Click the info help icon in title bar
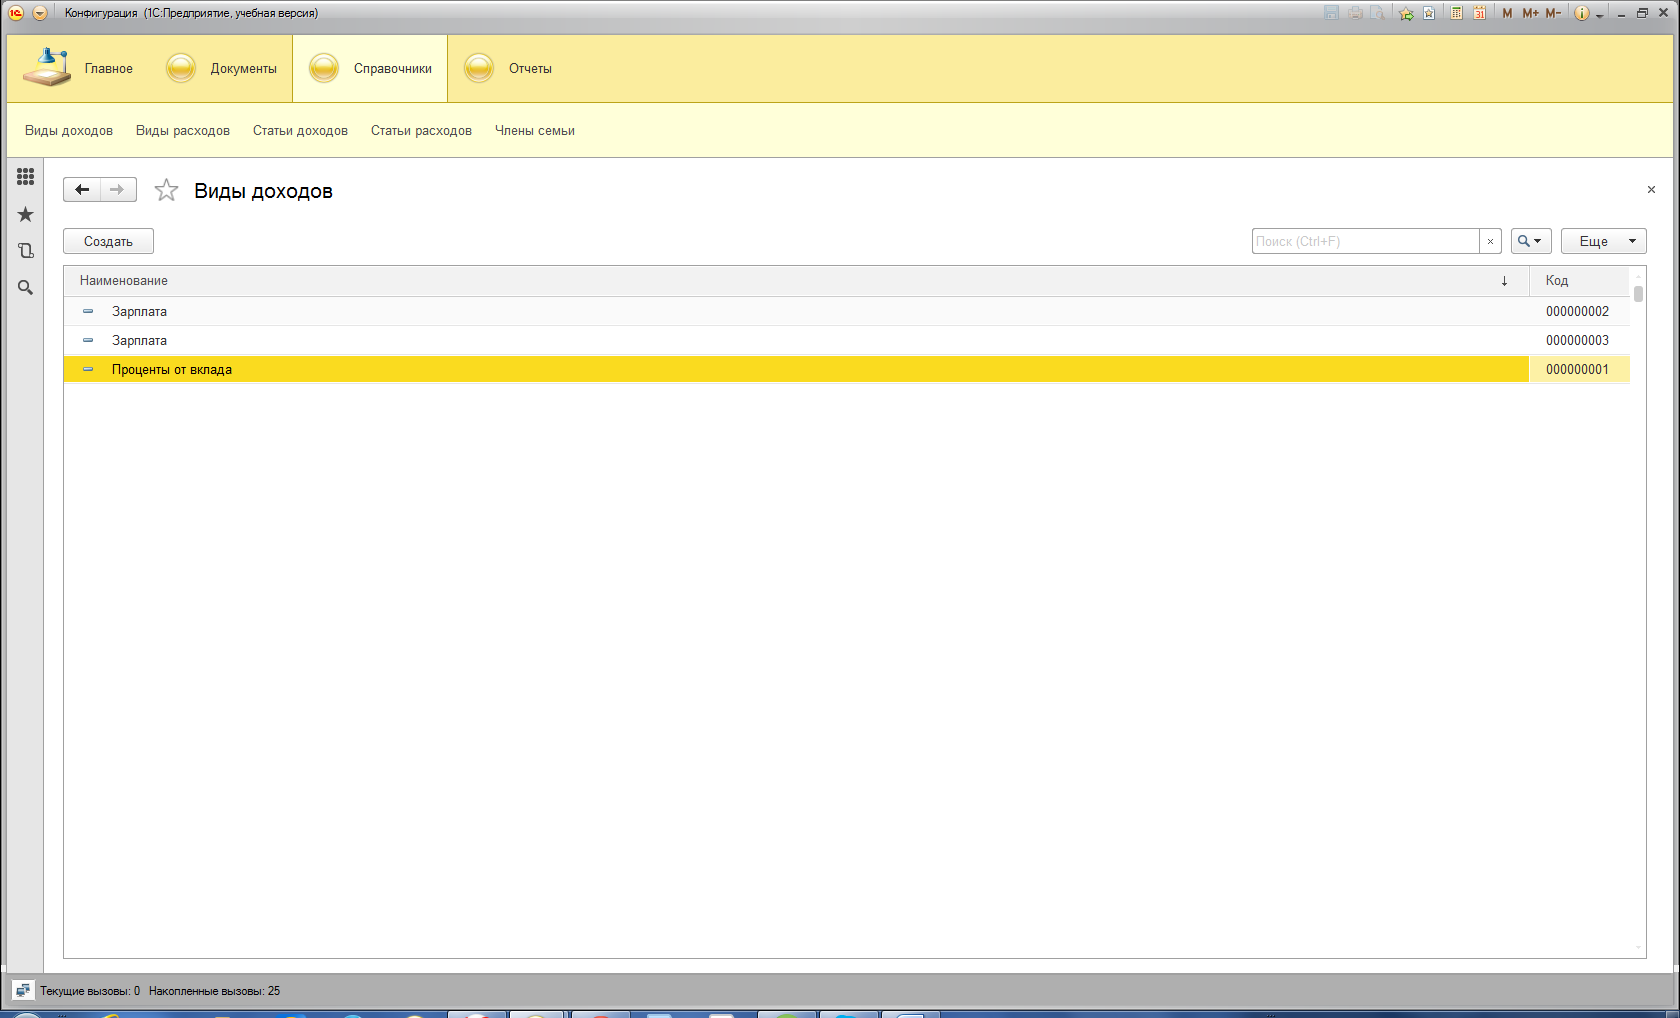Image resolution: width=1680 pixels, height=1018 pixels. tap(1582, 13)
